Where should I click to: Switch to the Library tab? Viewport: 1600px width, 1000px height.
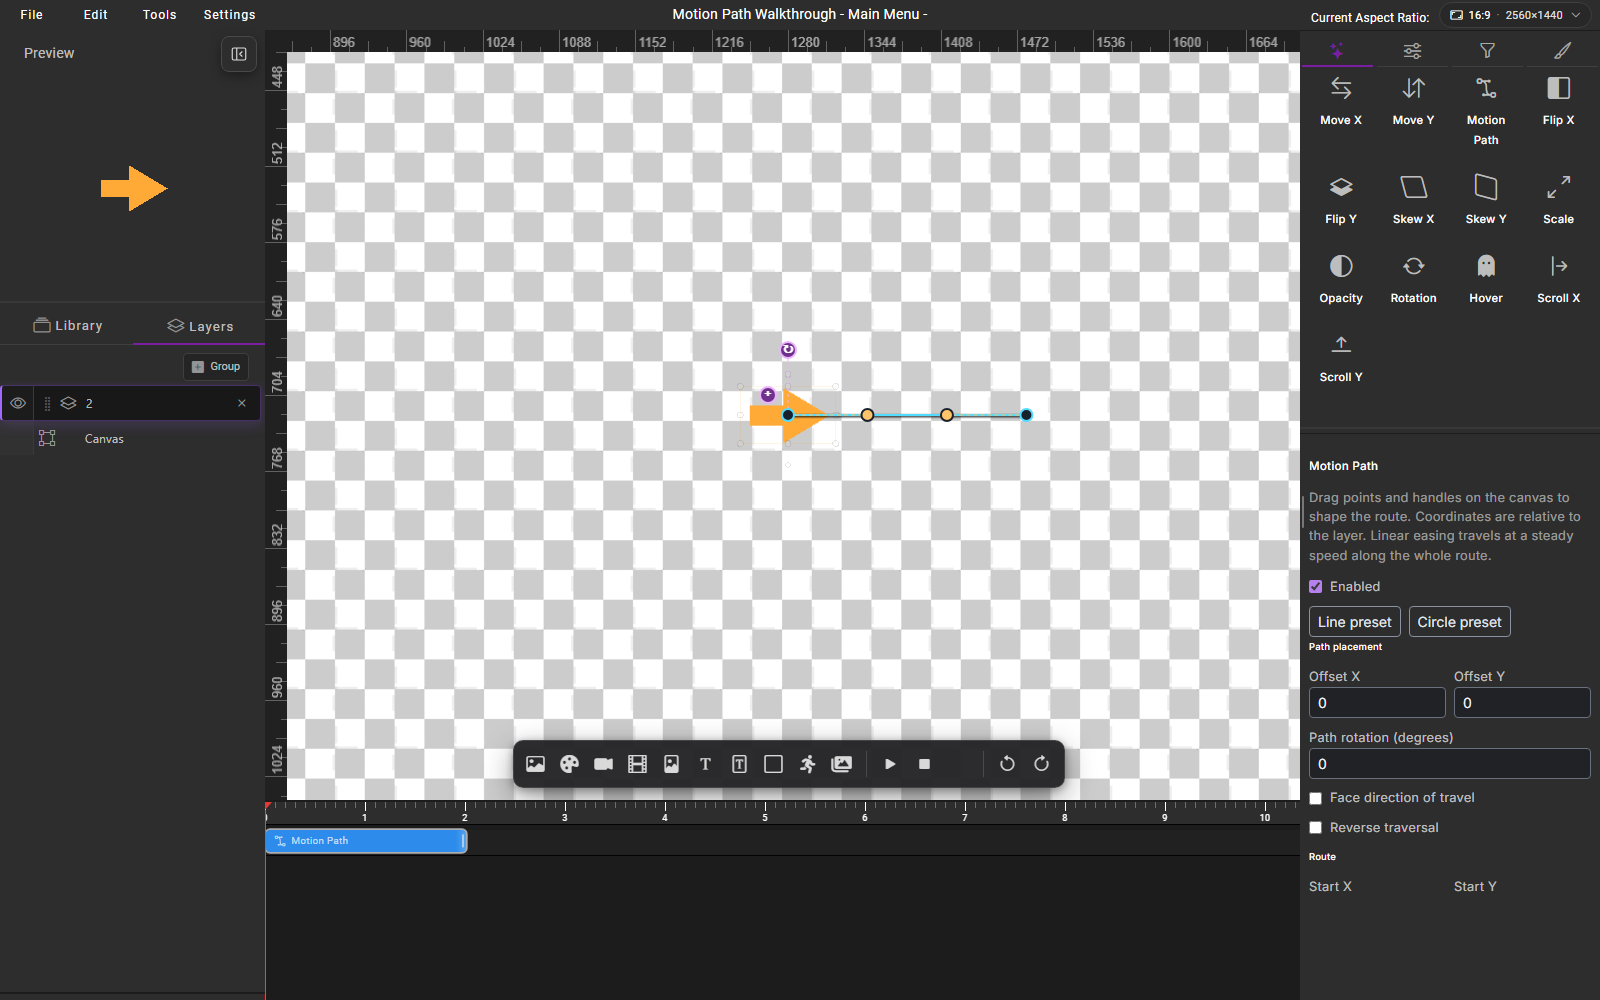coord(68,325)
